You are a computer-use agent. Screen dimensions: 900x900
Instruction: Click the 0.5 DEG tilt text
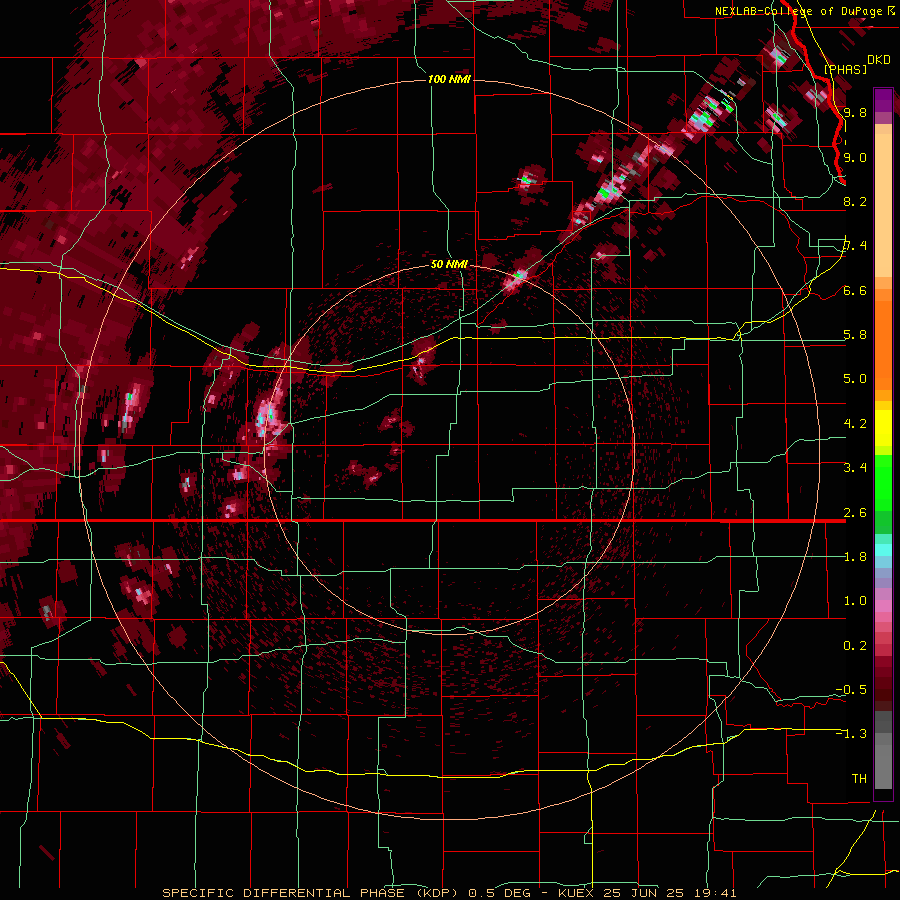pos(501,893)
